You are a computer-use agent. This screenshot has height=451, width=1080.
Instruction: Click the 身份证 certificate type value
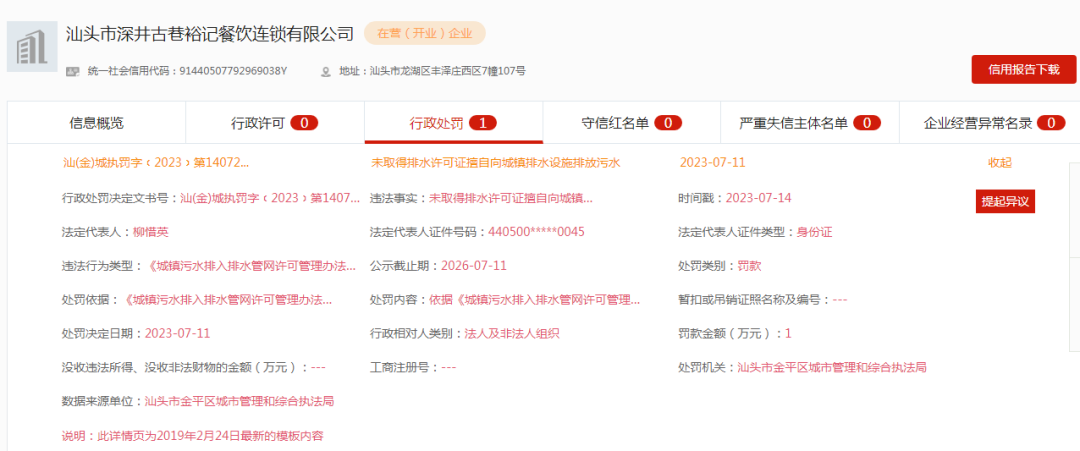[x=815, y=232]
